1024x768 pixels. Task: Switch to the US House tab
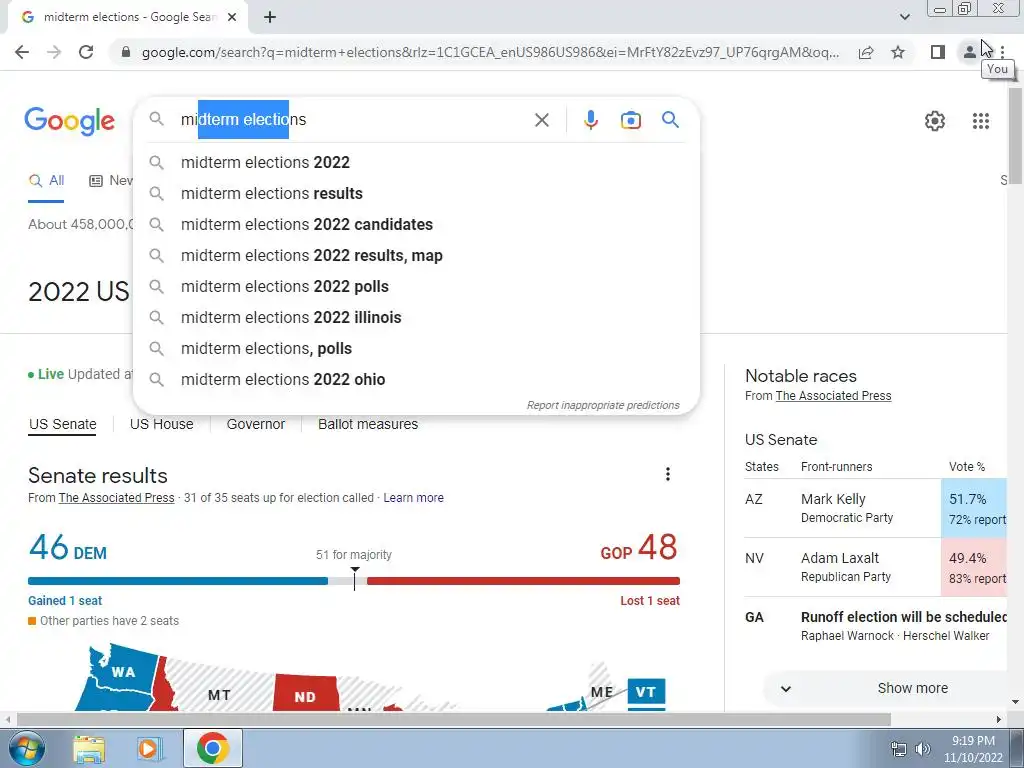tap(161, 424)
